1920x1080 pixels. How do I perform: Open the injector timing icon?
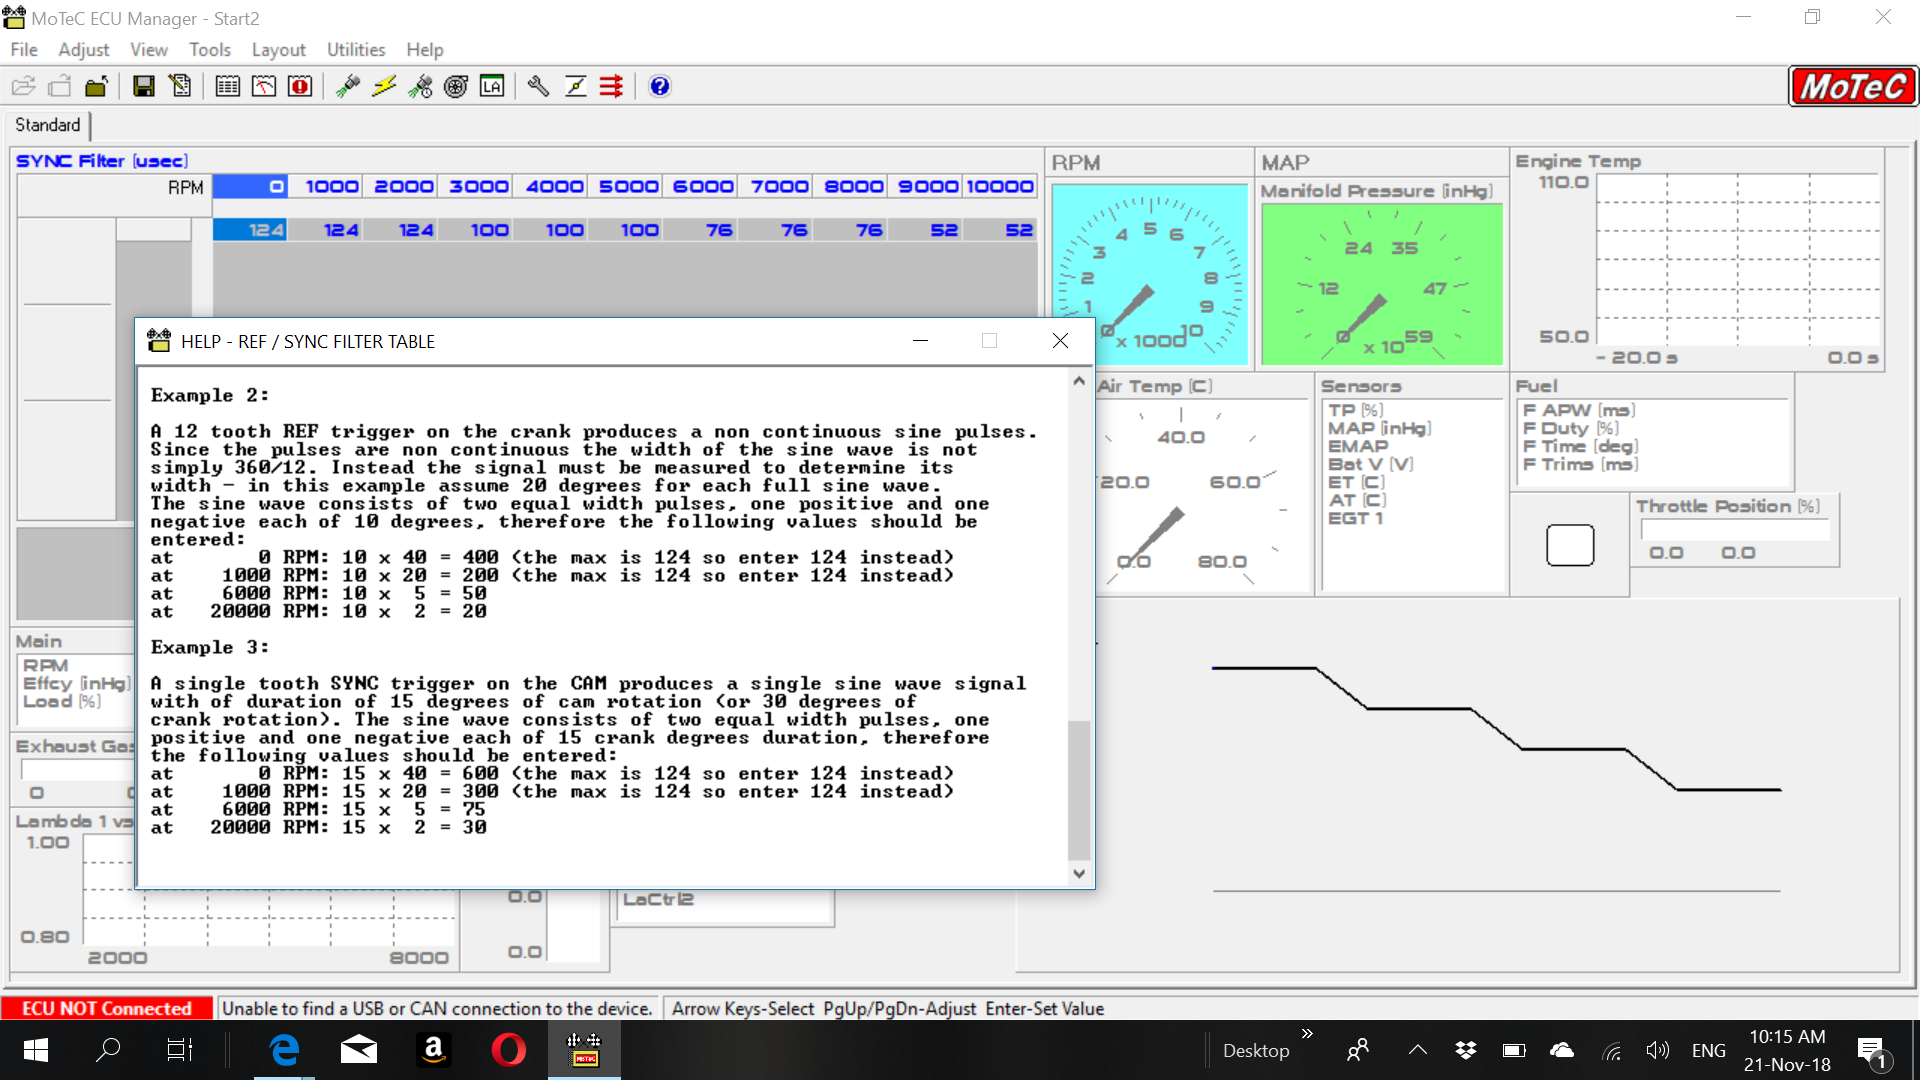pyautogui.click(x=420, y=86)
